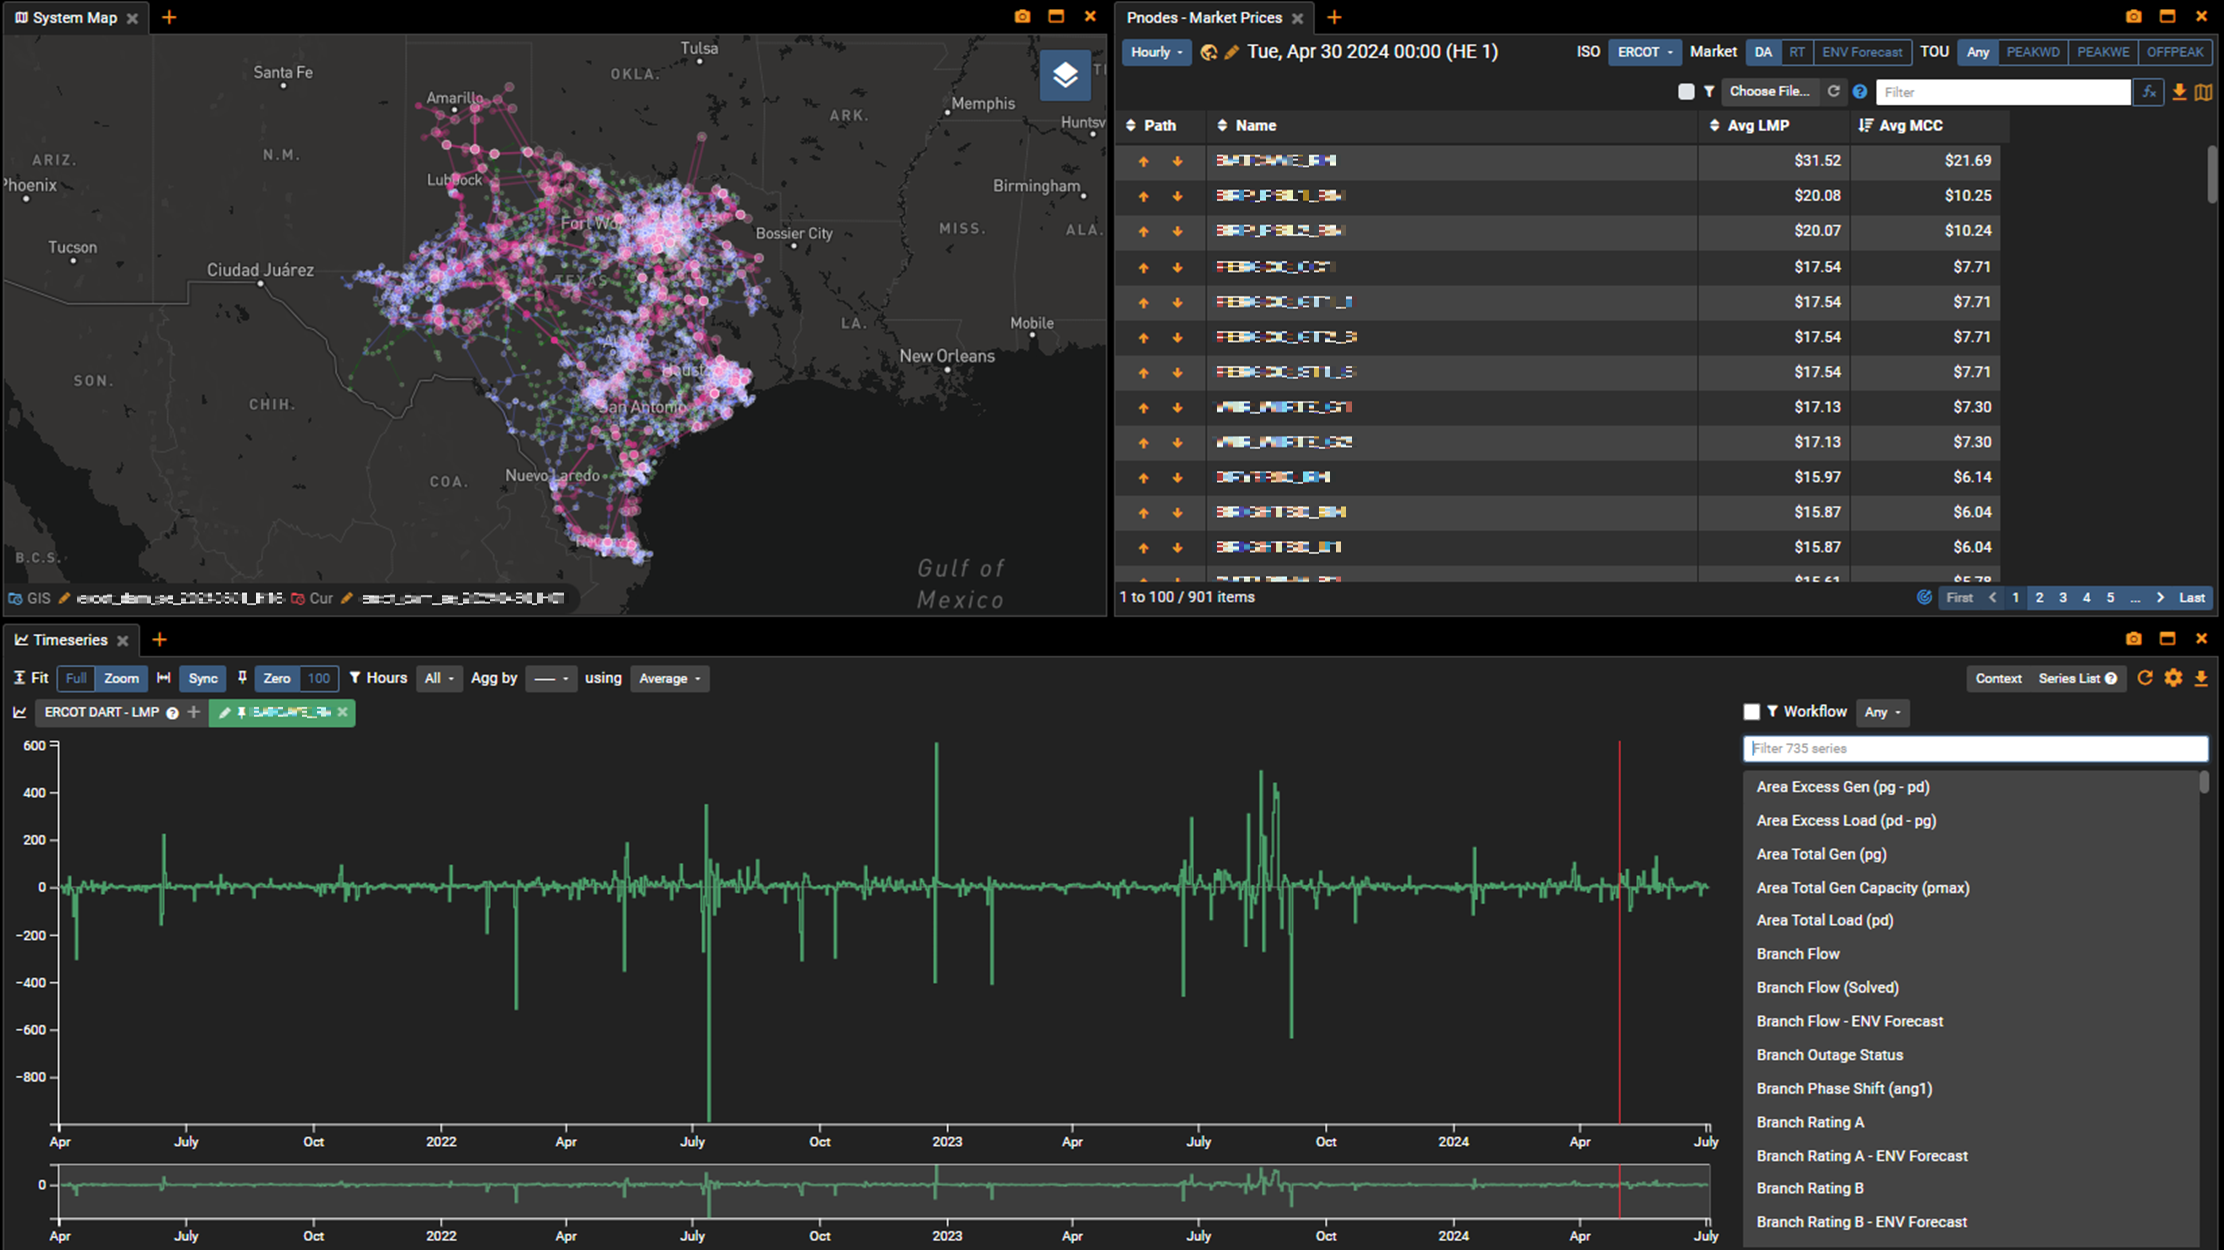Click the timeseries settings gear icon
Screen dimensions: 2224x1250
coord(2173,678)
